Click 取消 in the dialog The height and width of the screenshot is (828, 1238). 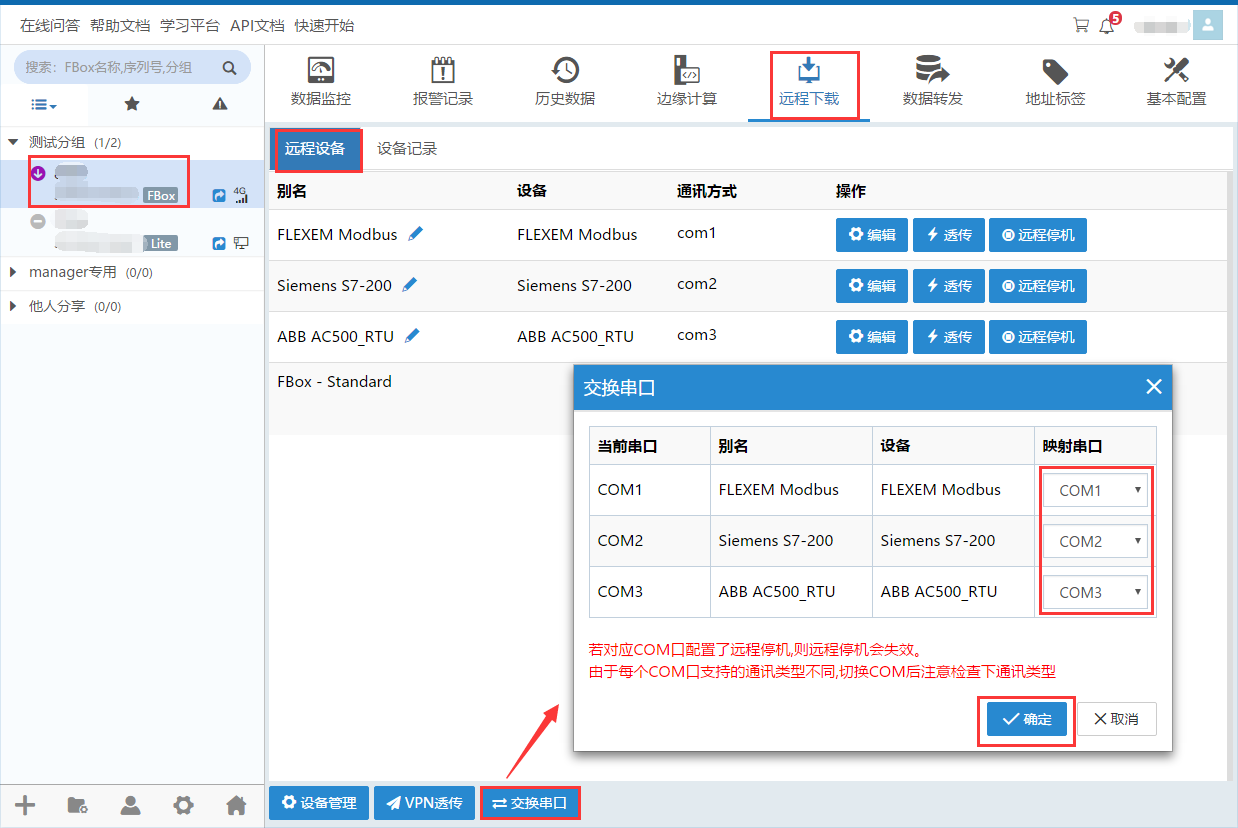[1116, 719]
